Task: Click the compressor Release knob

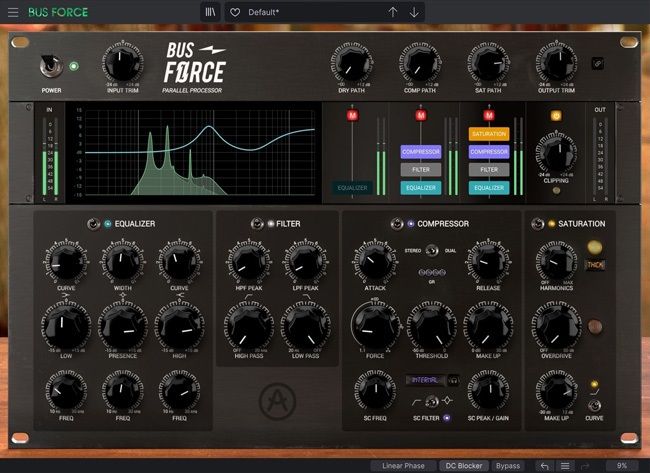Action: click(x=488, y=262)
